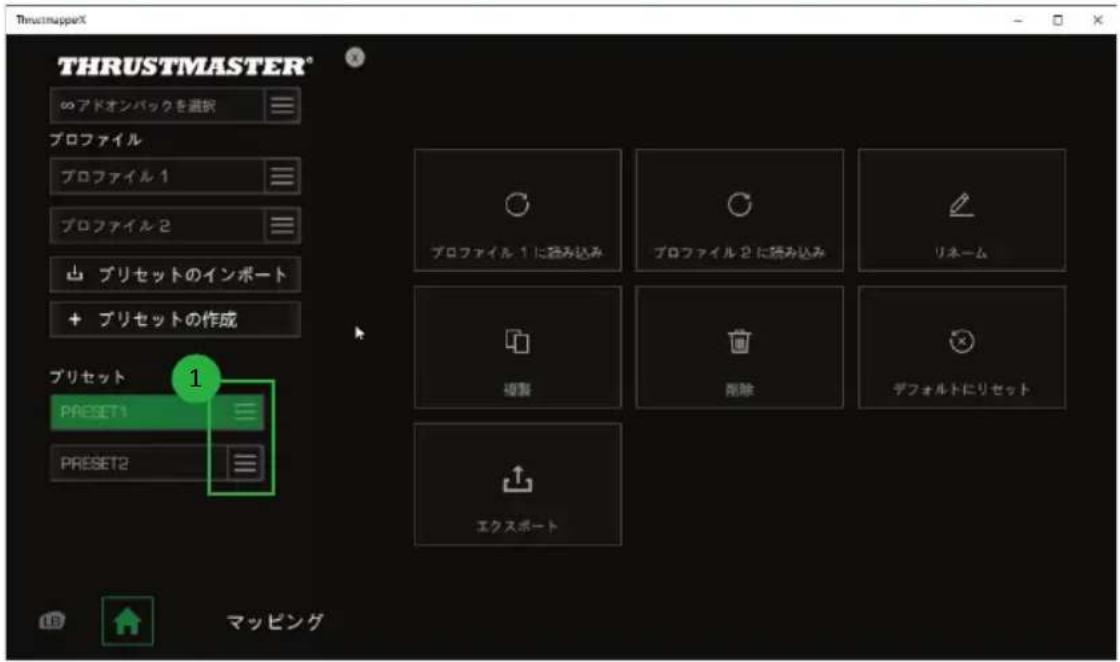Viewport: 1120px width, 662px height.
Task: Click デフォルトにリセット reset tile
Action: pyautogui.click(x=961, y=347)
